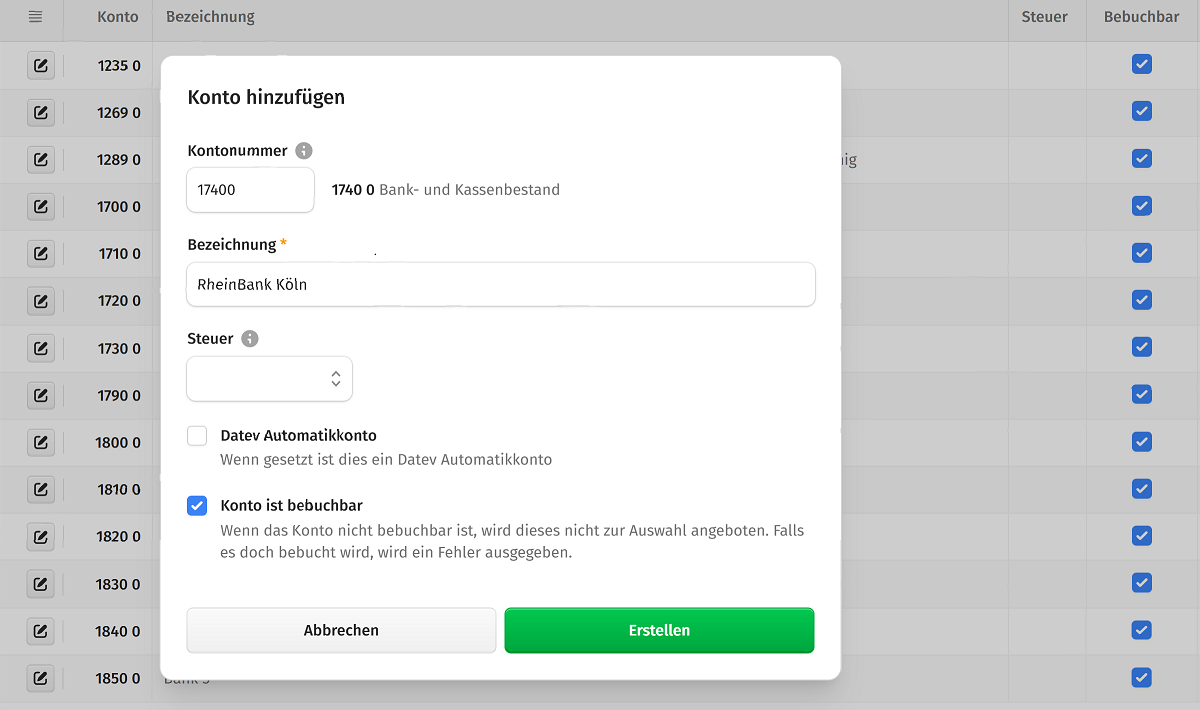Toggle Bebuchbar checkbox for account 1269 0
1200x710 pixels.
tap(1142, 112)
